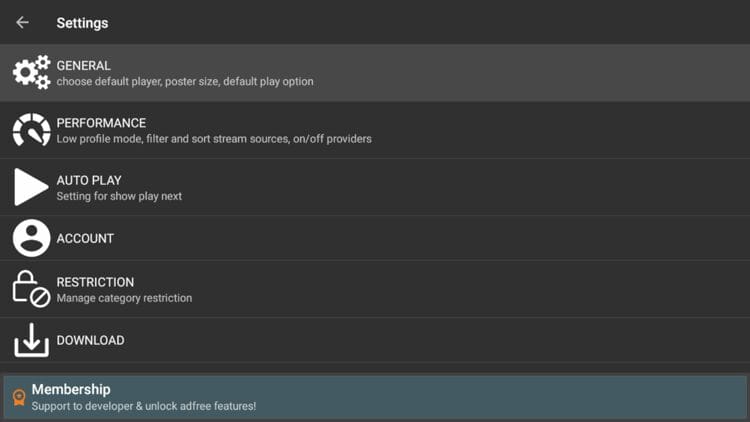Screen dimensions: 750x422
Task: Click 'Support to developer & unlock adfree features!'
Action: (x=144, y=406)
